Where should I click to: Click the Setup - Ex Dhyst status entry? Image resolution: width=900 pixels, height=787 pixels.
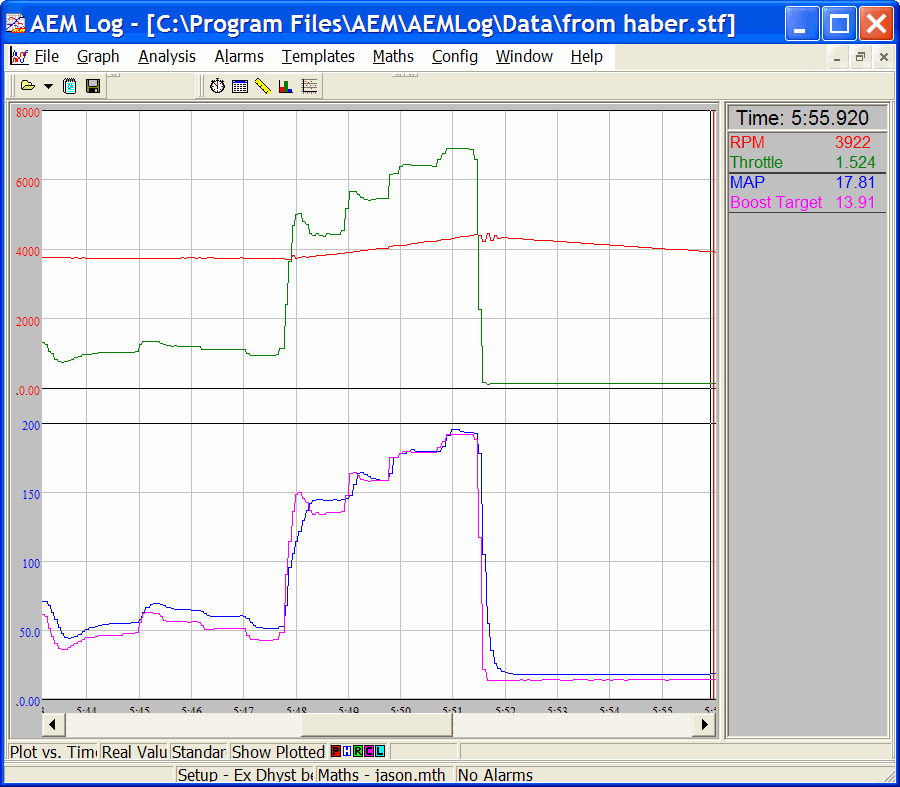[245, 775]
